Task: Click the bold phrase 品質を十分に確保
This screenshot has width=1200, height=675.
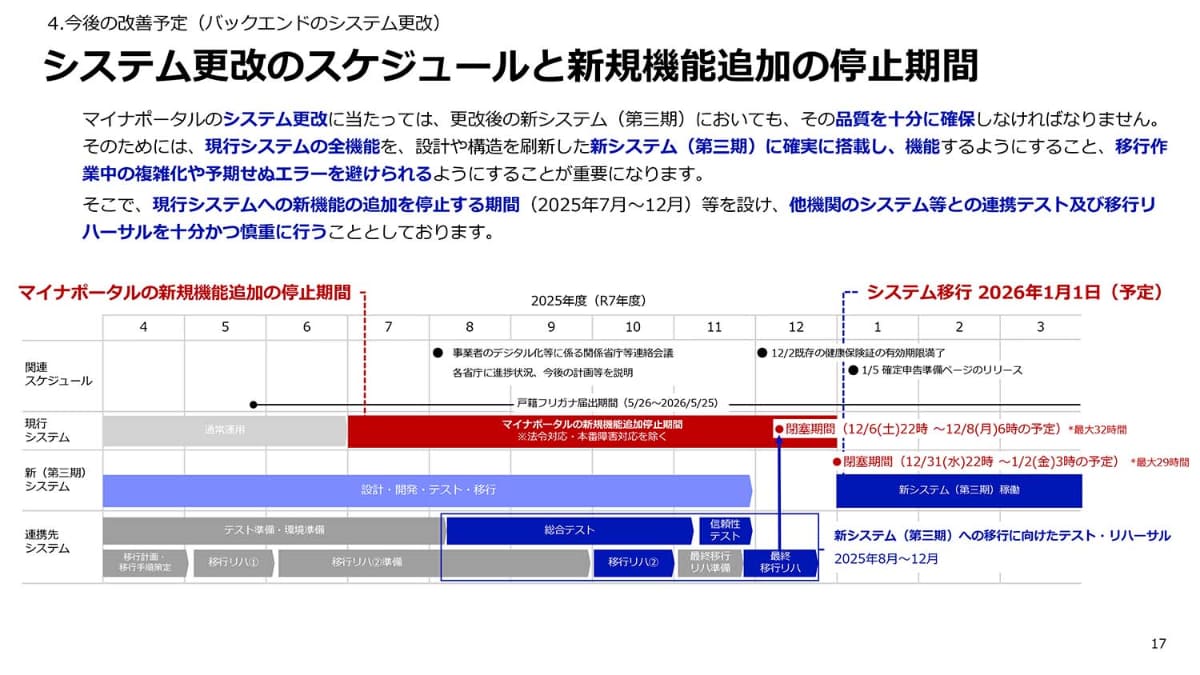Action: 906,118
